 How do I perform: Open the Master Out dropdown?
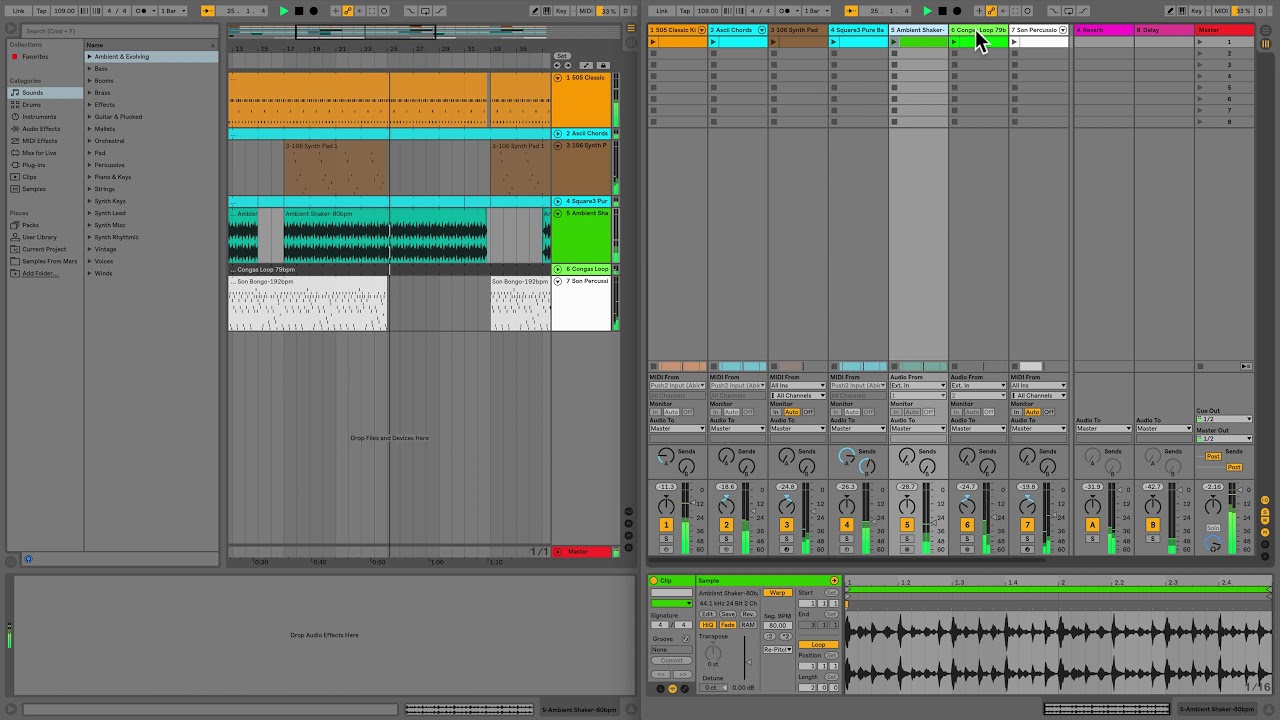pyautogui.click(x=1225, y=439)
